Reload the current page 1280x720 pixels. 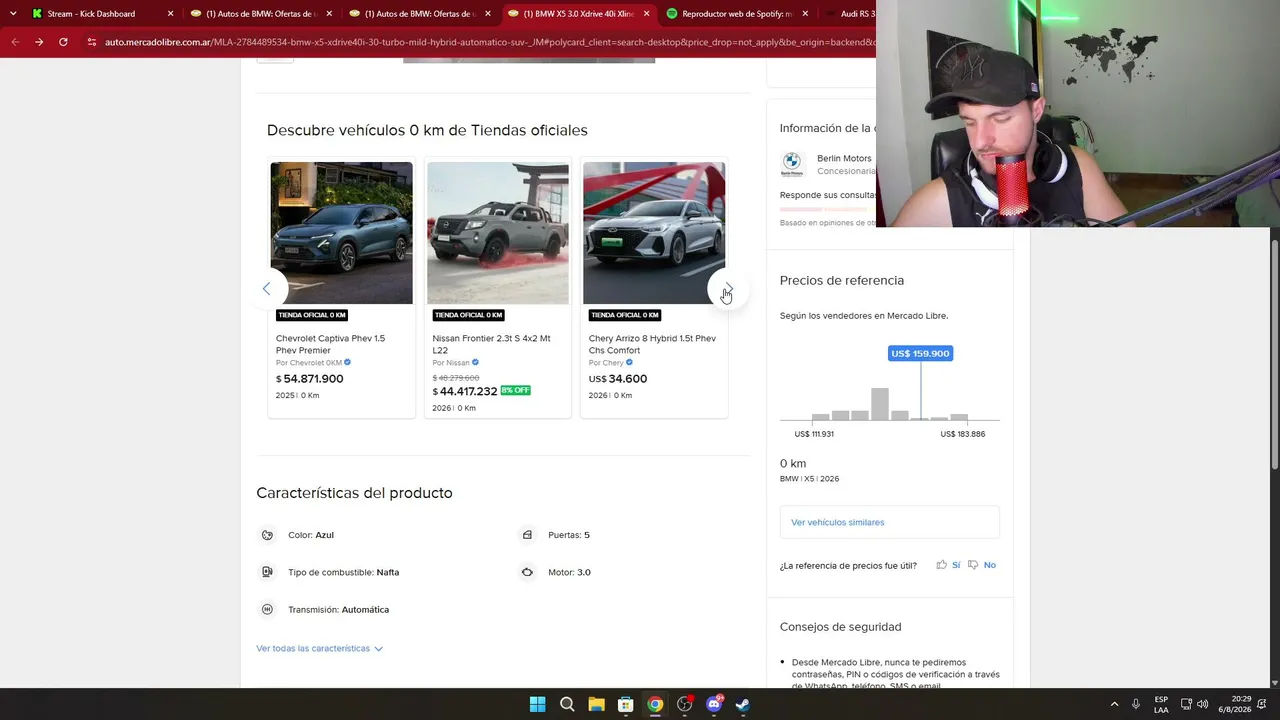coord(63,42)
